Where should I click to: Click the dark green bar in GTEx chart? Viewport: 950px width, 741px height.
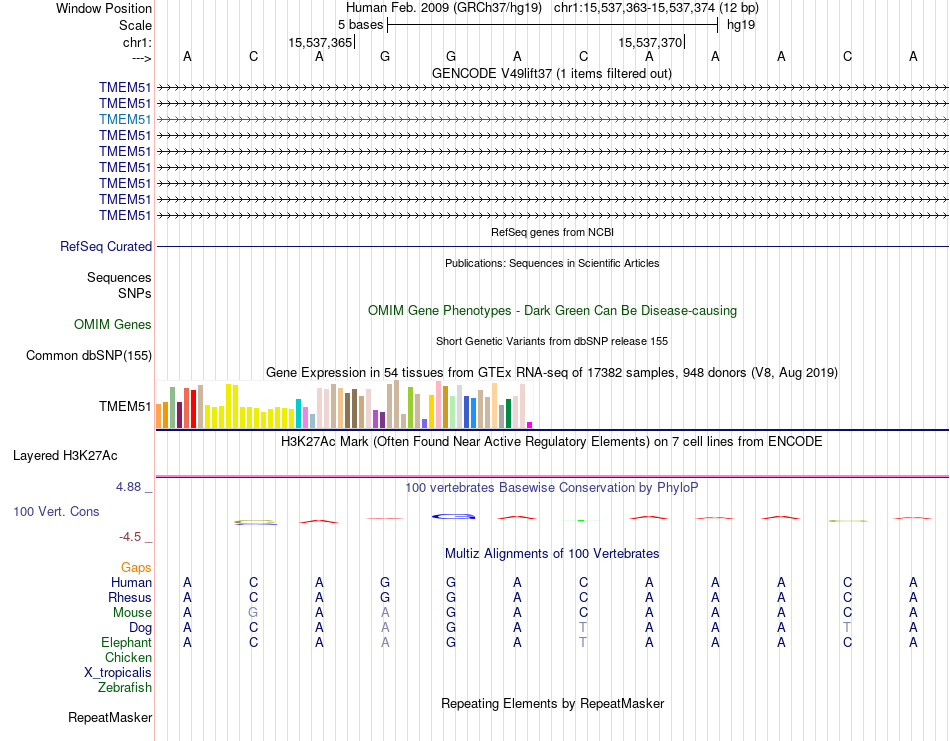point(508,414)
